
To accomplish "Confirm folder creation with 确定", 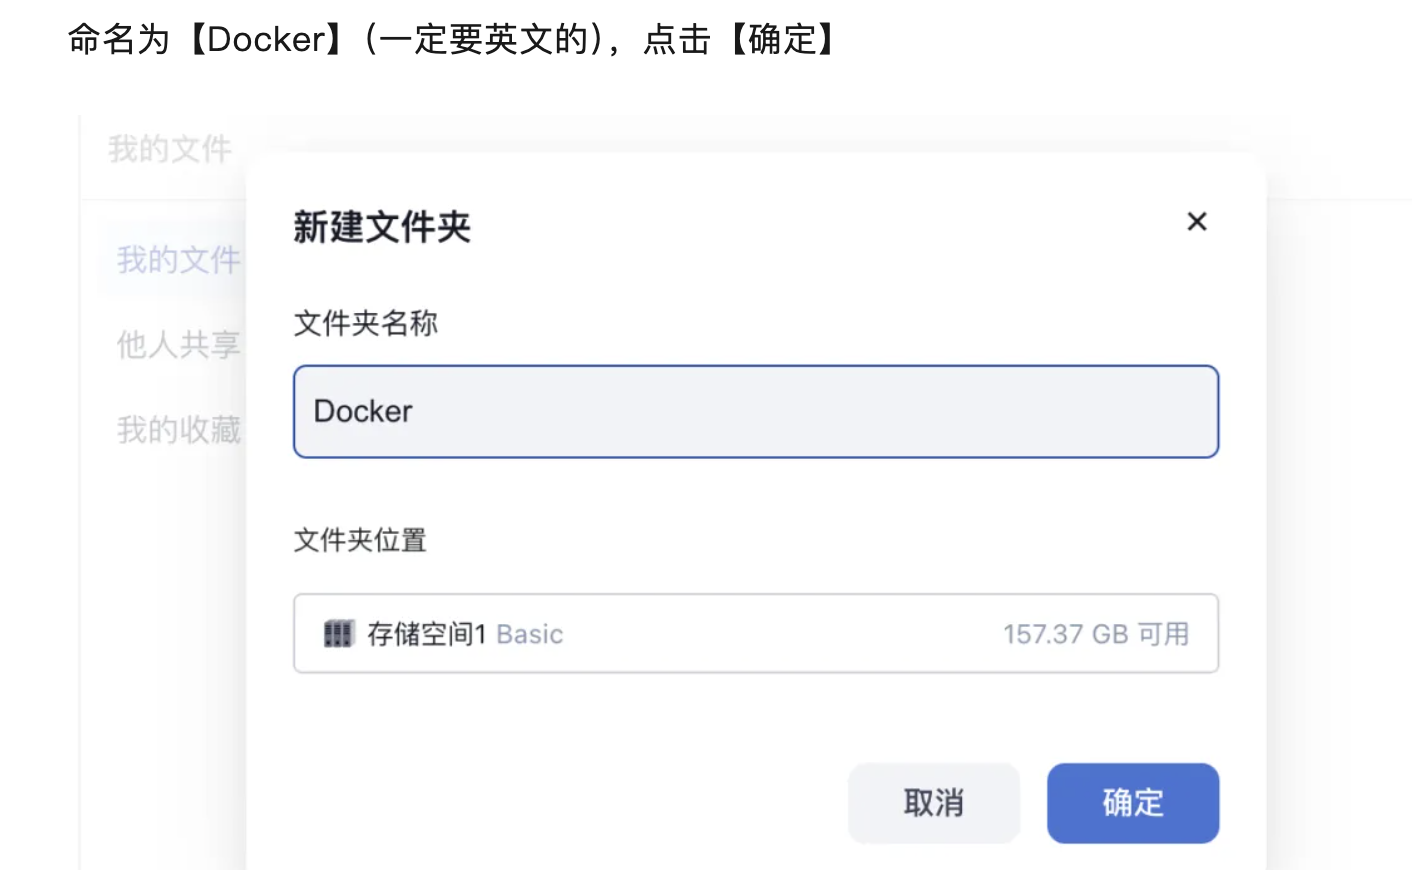I will pyautogui.click(x=1132, y=803).
